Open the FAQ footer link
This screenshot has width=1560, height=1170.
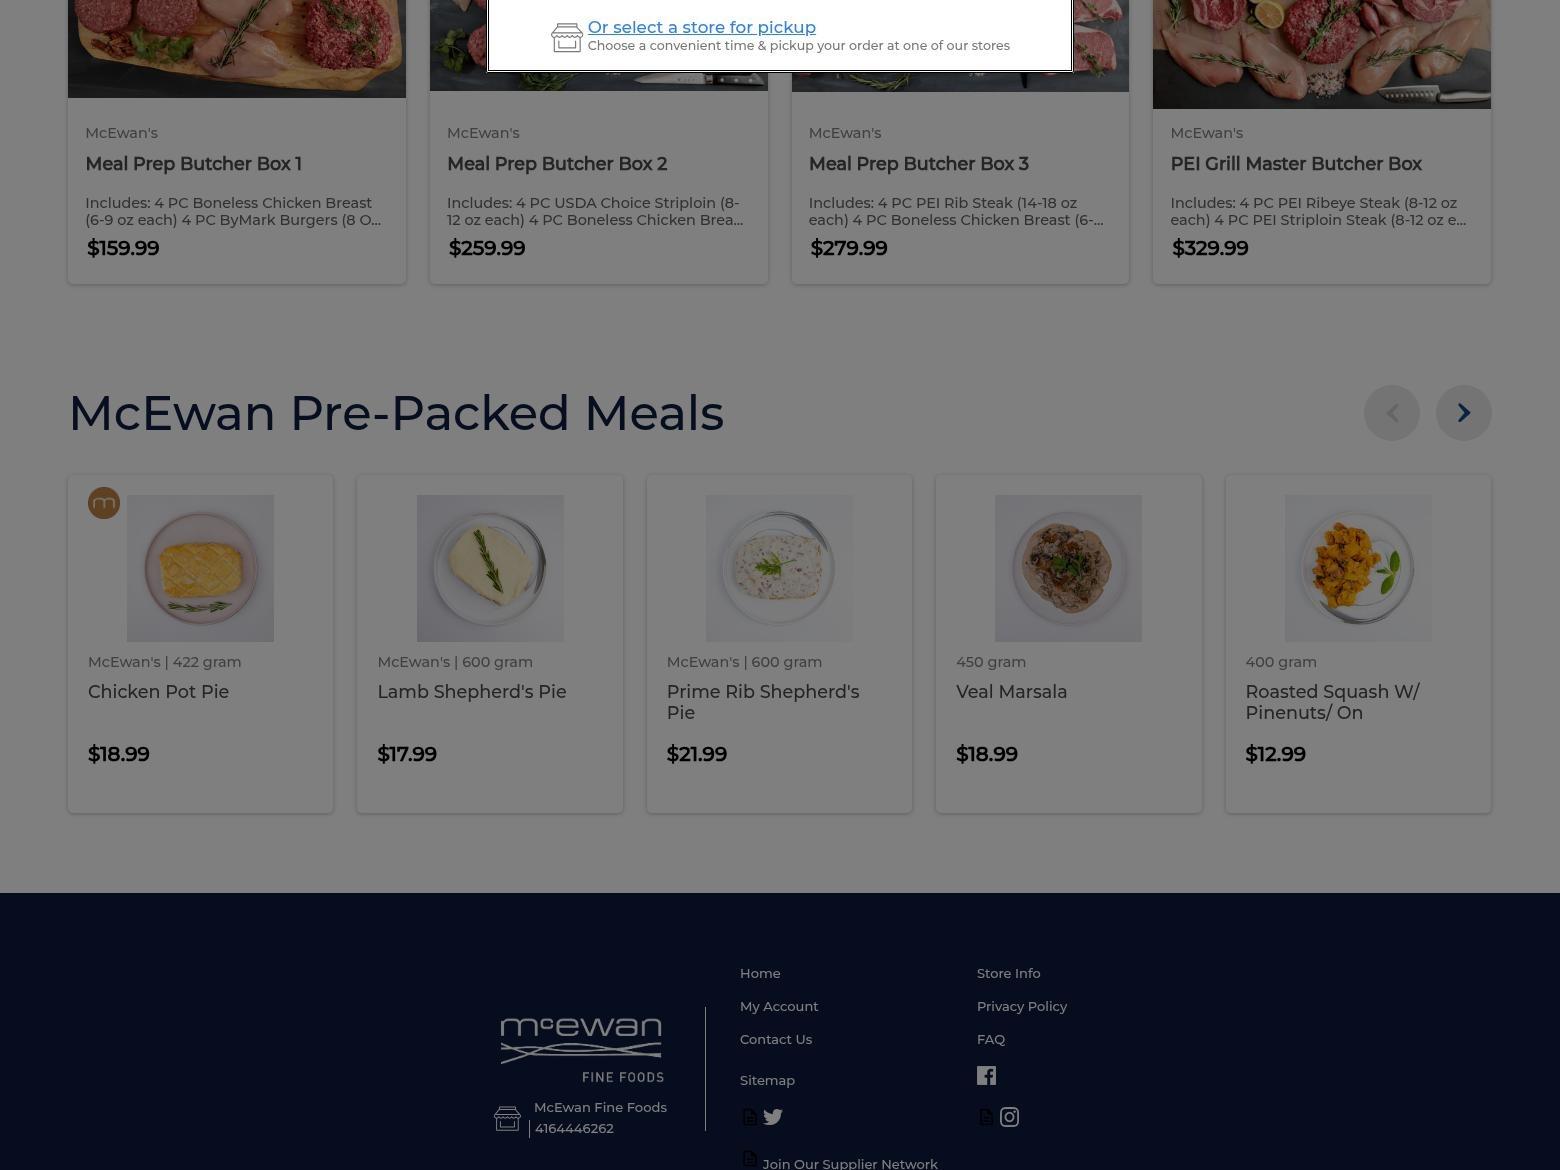(991, 1039)
